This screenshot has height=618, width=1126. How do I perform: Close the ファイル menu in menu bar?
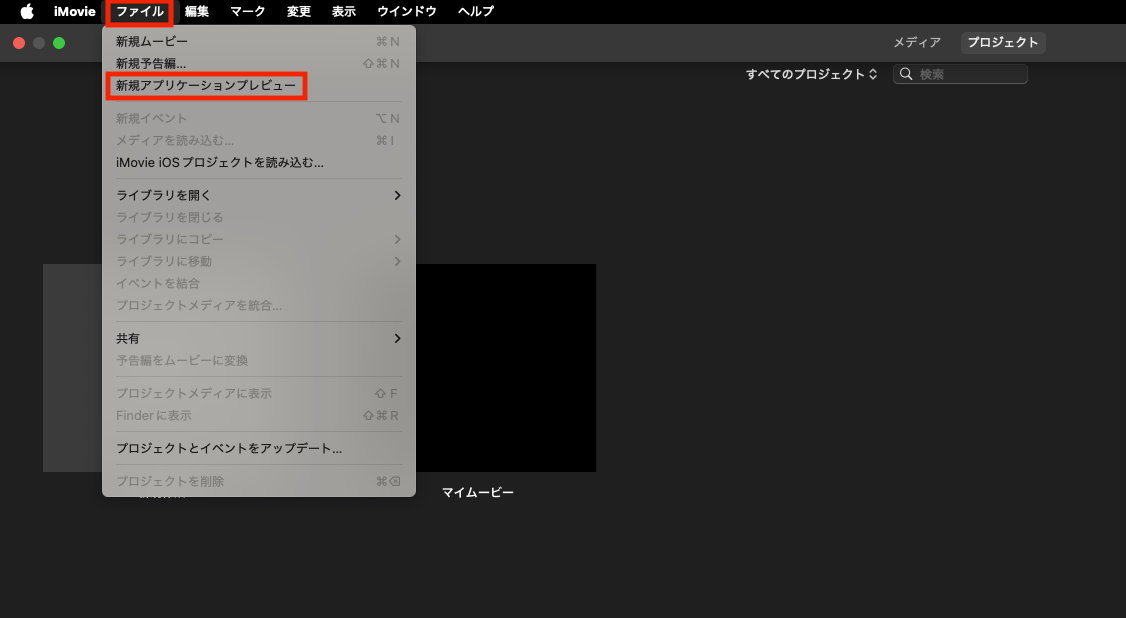coord(140,11)
